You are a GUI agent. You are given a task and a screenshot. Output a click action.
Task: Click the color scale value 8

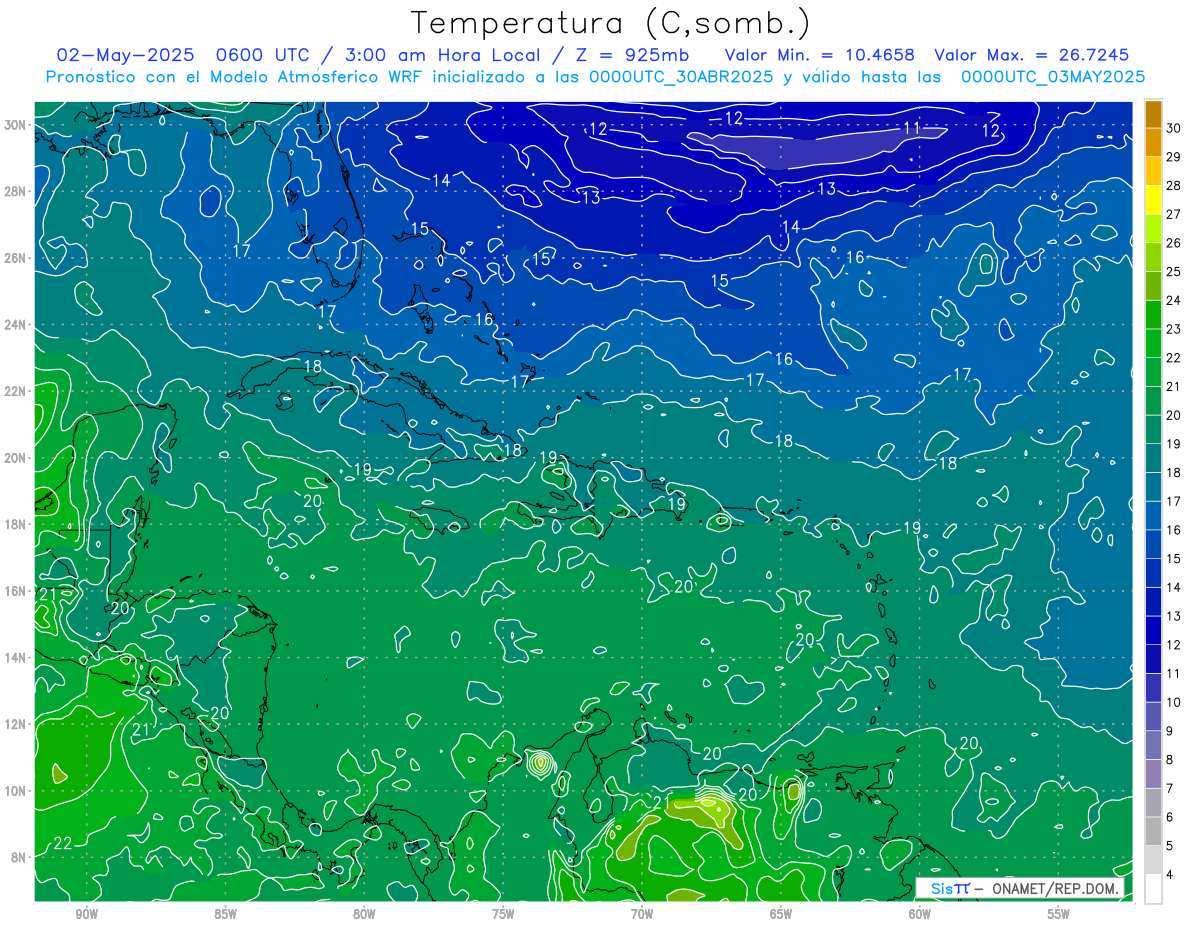pos(1171,760)
